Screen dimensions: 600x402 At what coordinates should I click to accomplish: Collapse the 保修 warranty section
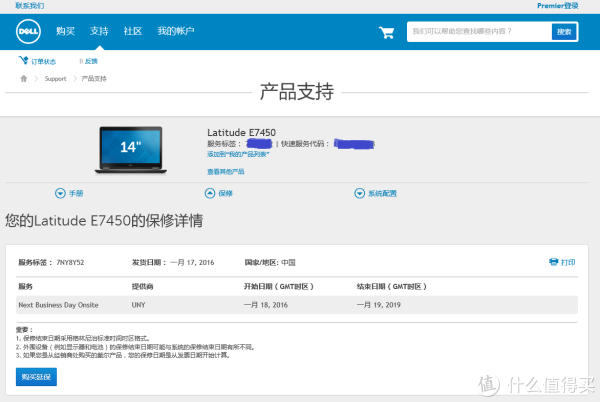point(218,193)
